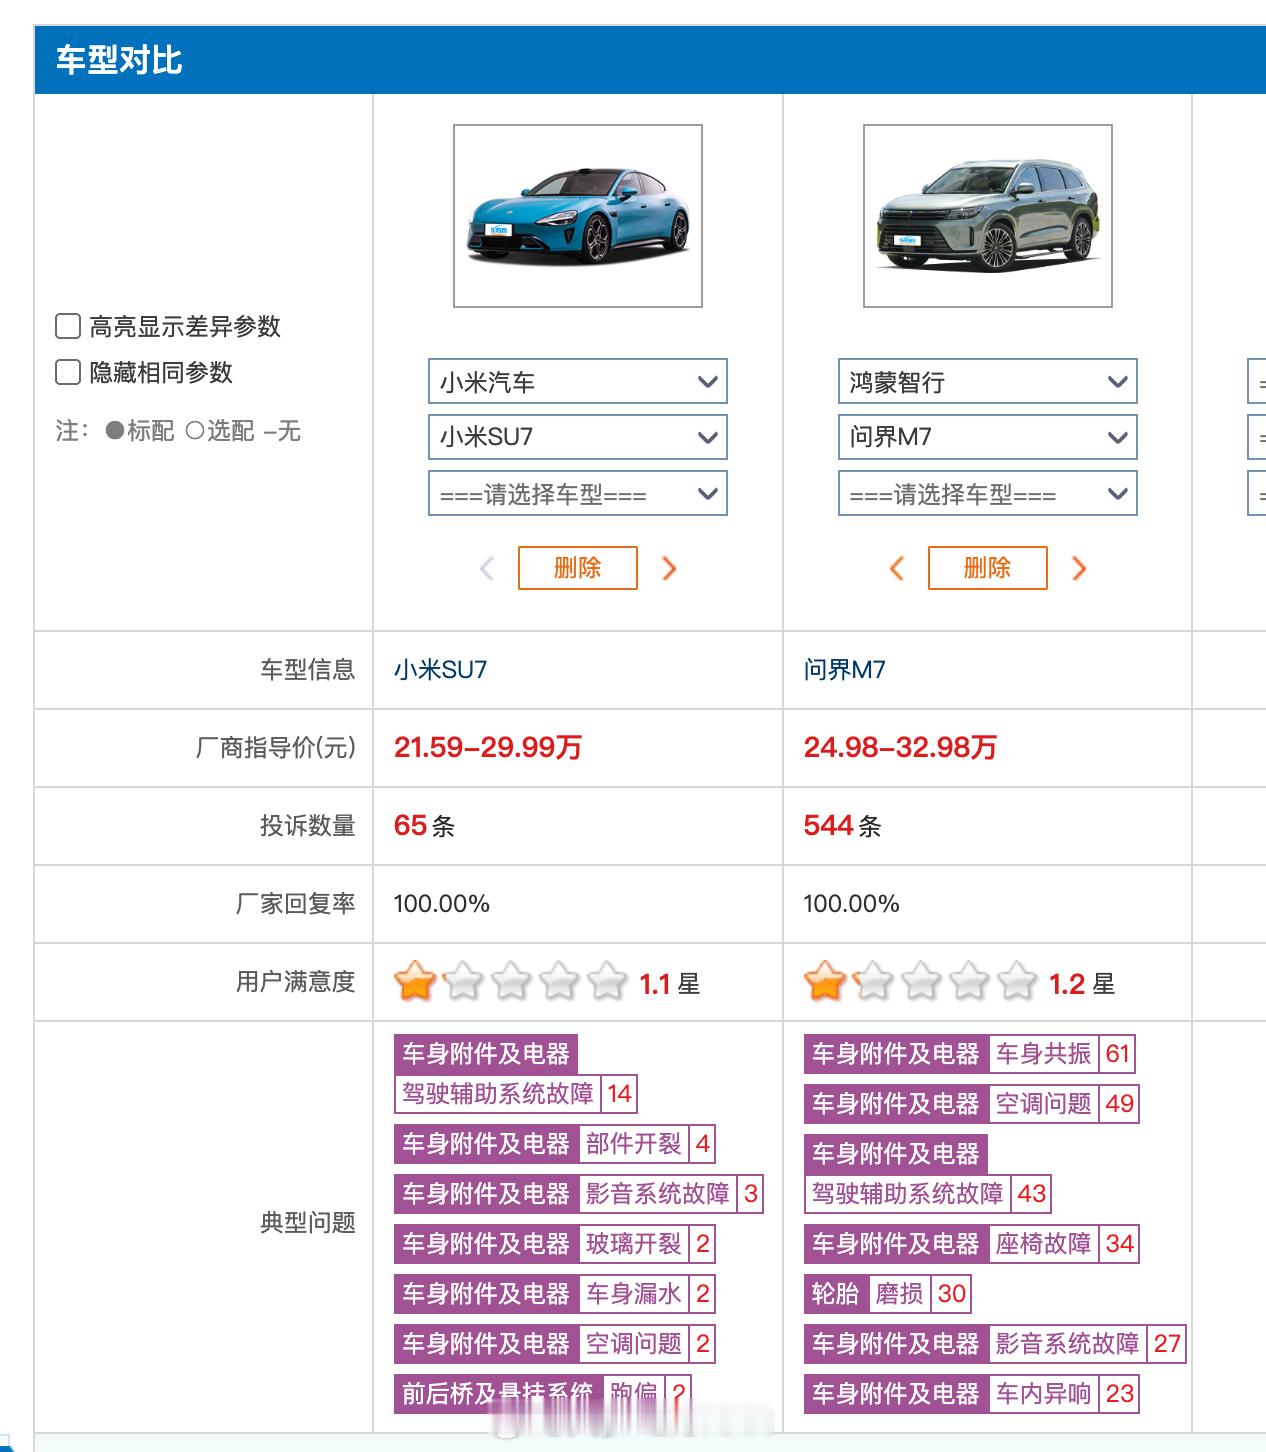Click the 24.98-32.98万 price value
1266x1452 pixels.
click(900, 747)
